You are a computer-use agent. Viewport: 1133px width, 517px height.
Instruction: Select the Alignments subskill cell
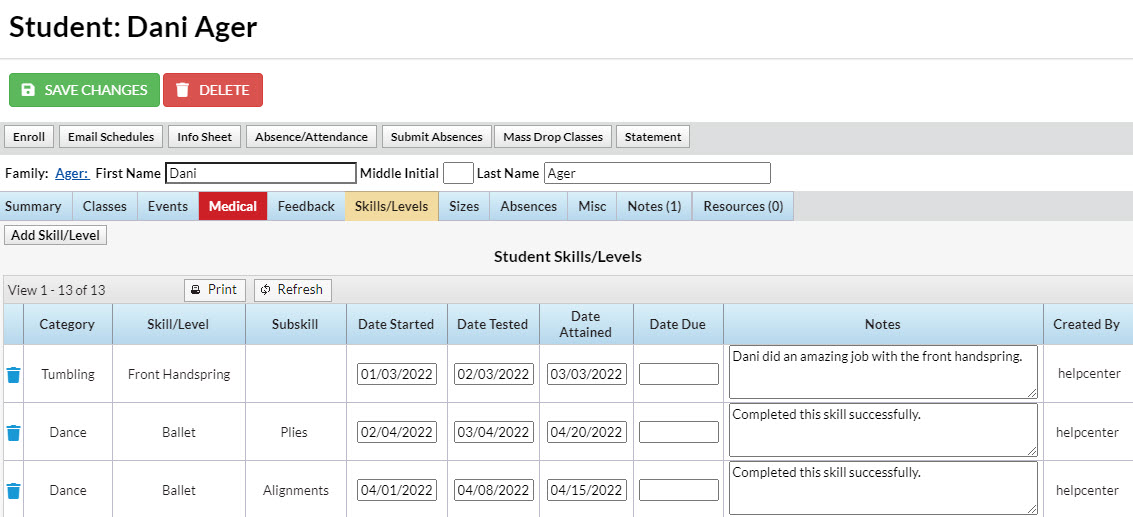pyautogui.click(x=296, y=490)
